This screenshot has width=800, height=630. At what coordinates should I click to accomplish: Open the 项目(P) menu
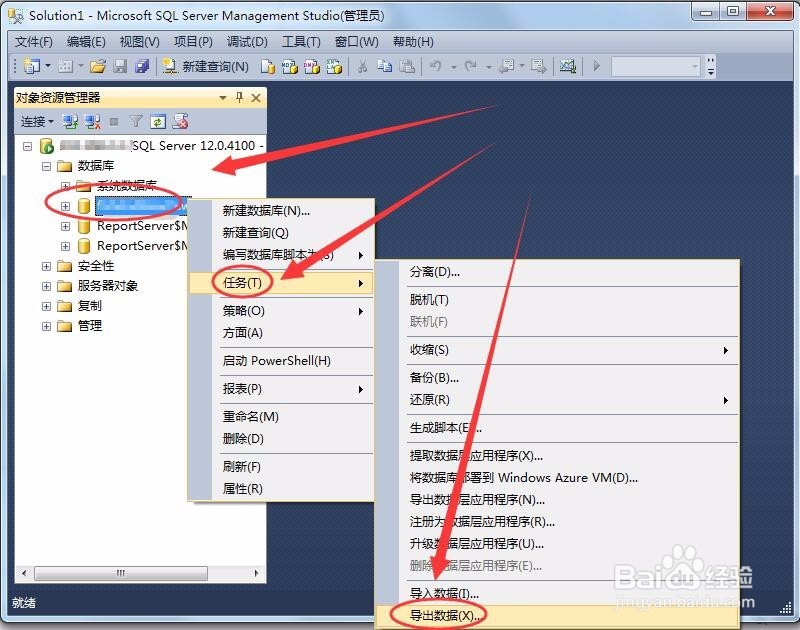[x=193, y=42]
